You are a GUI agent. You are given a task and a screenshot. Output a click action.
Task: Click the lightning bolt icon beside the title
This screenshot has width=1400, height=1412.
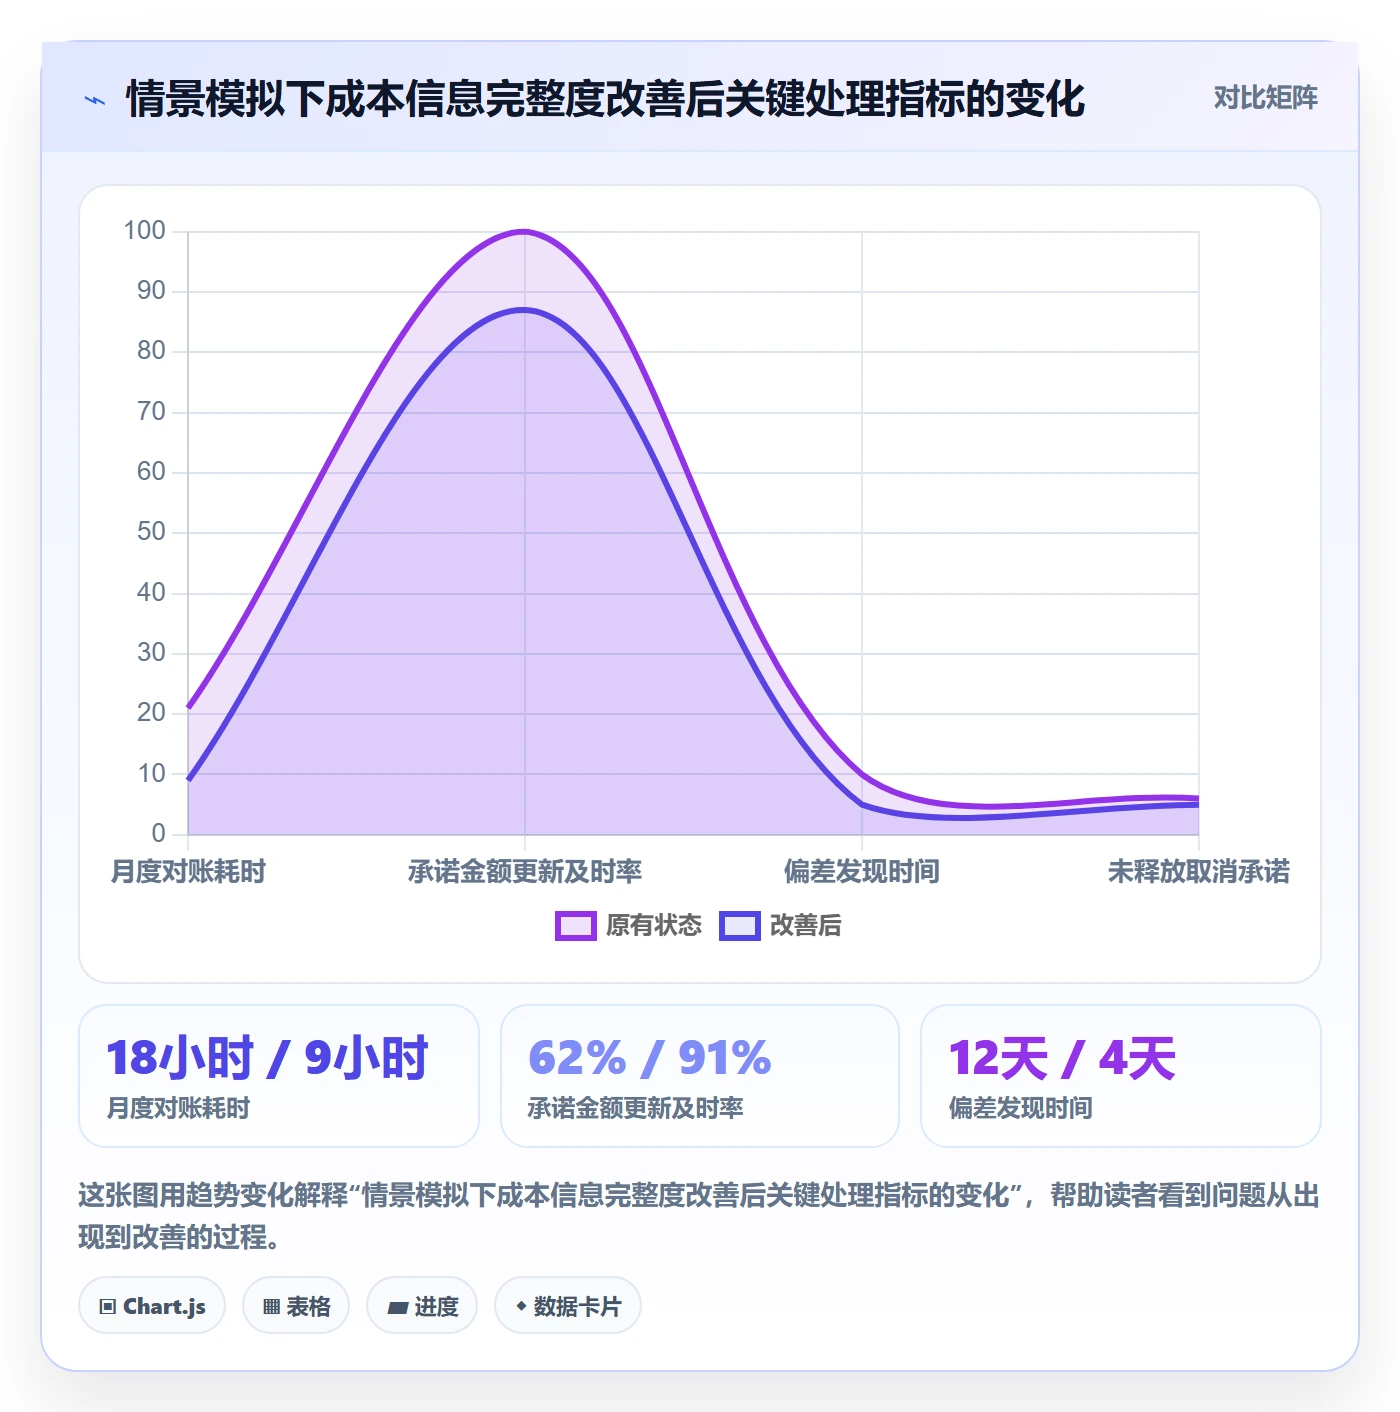tap(95, 100)
